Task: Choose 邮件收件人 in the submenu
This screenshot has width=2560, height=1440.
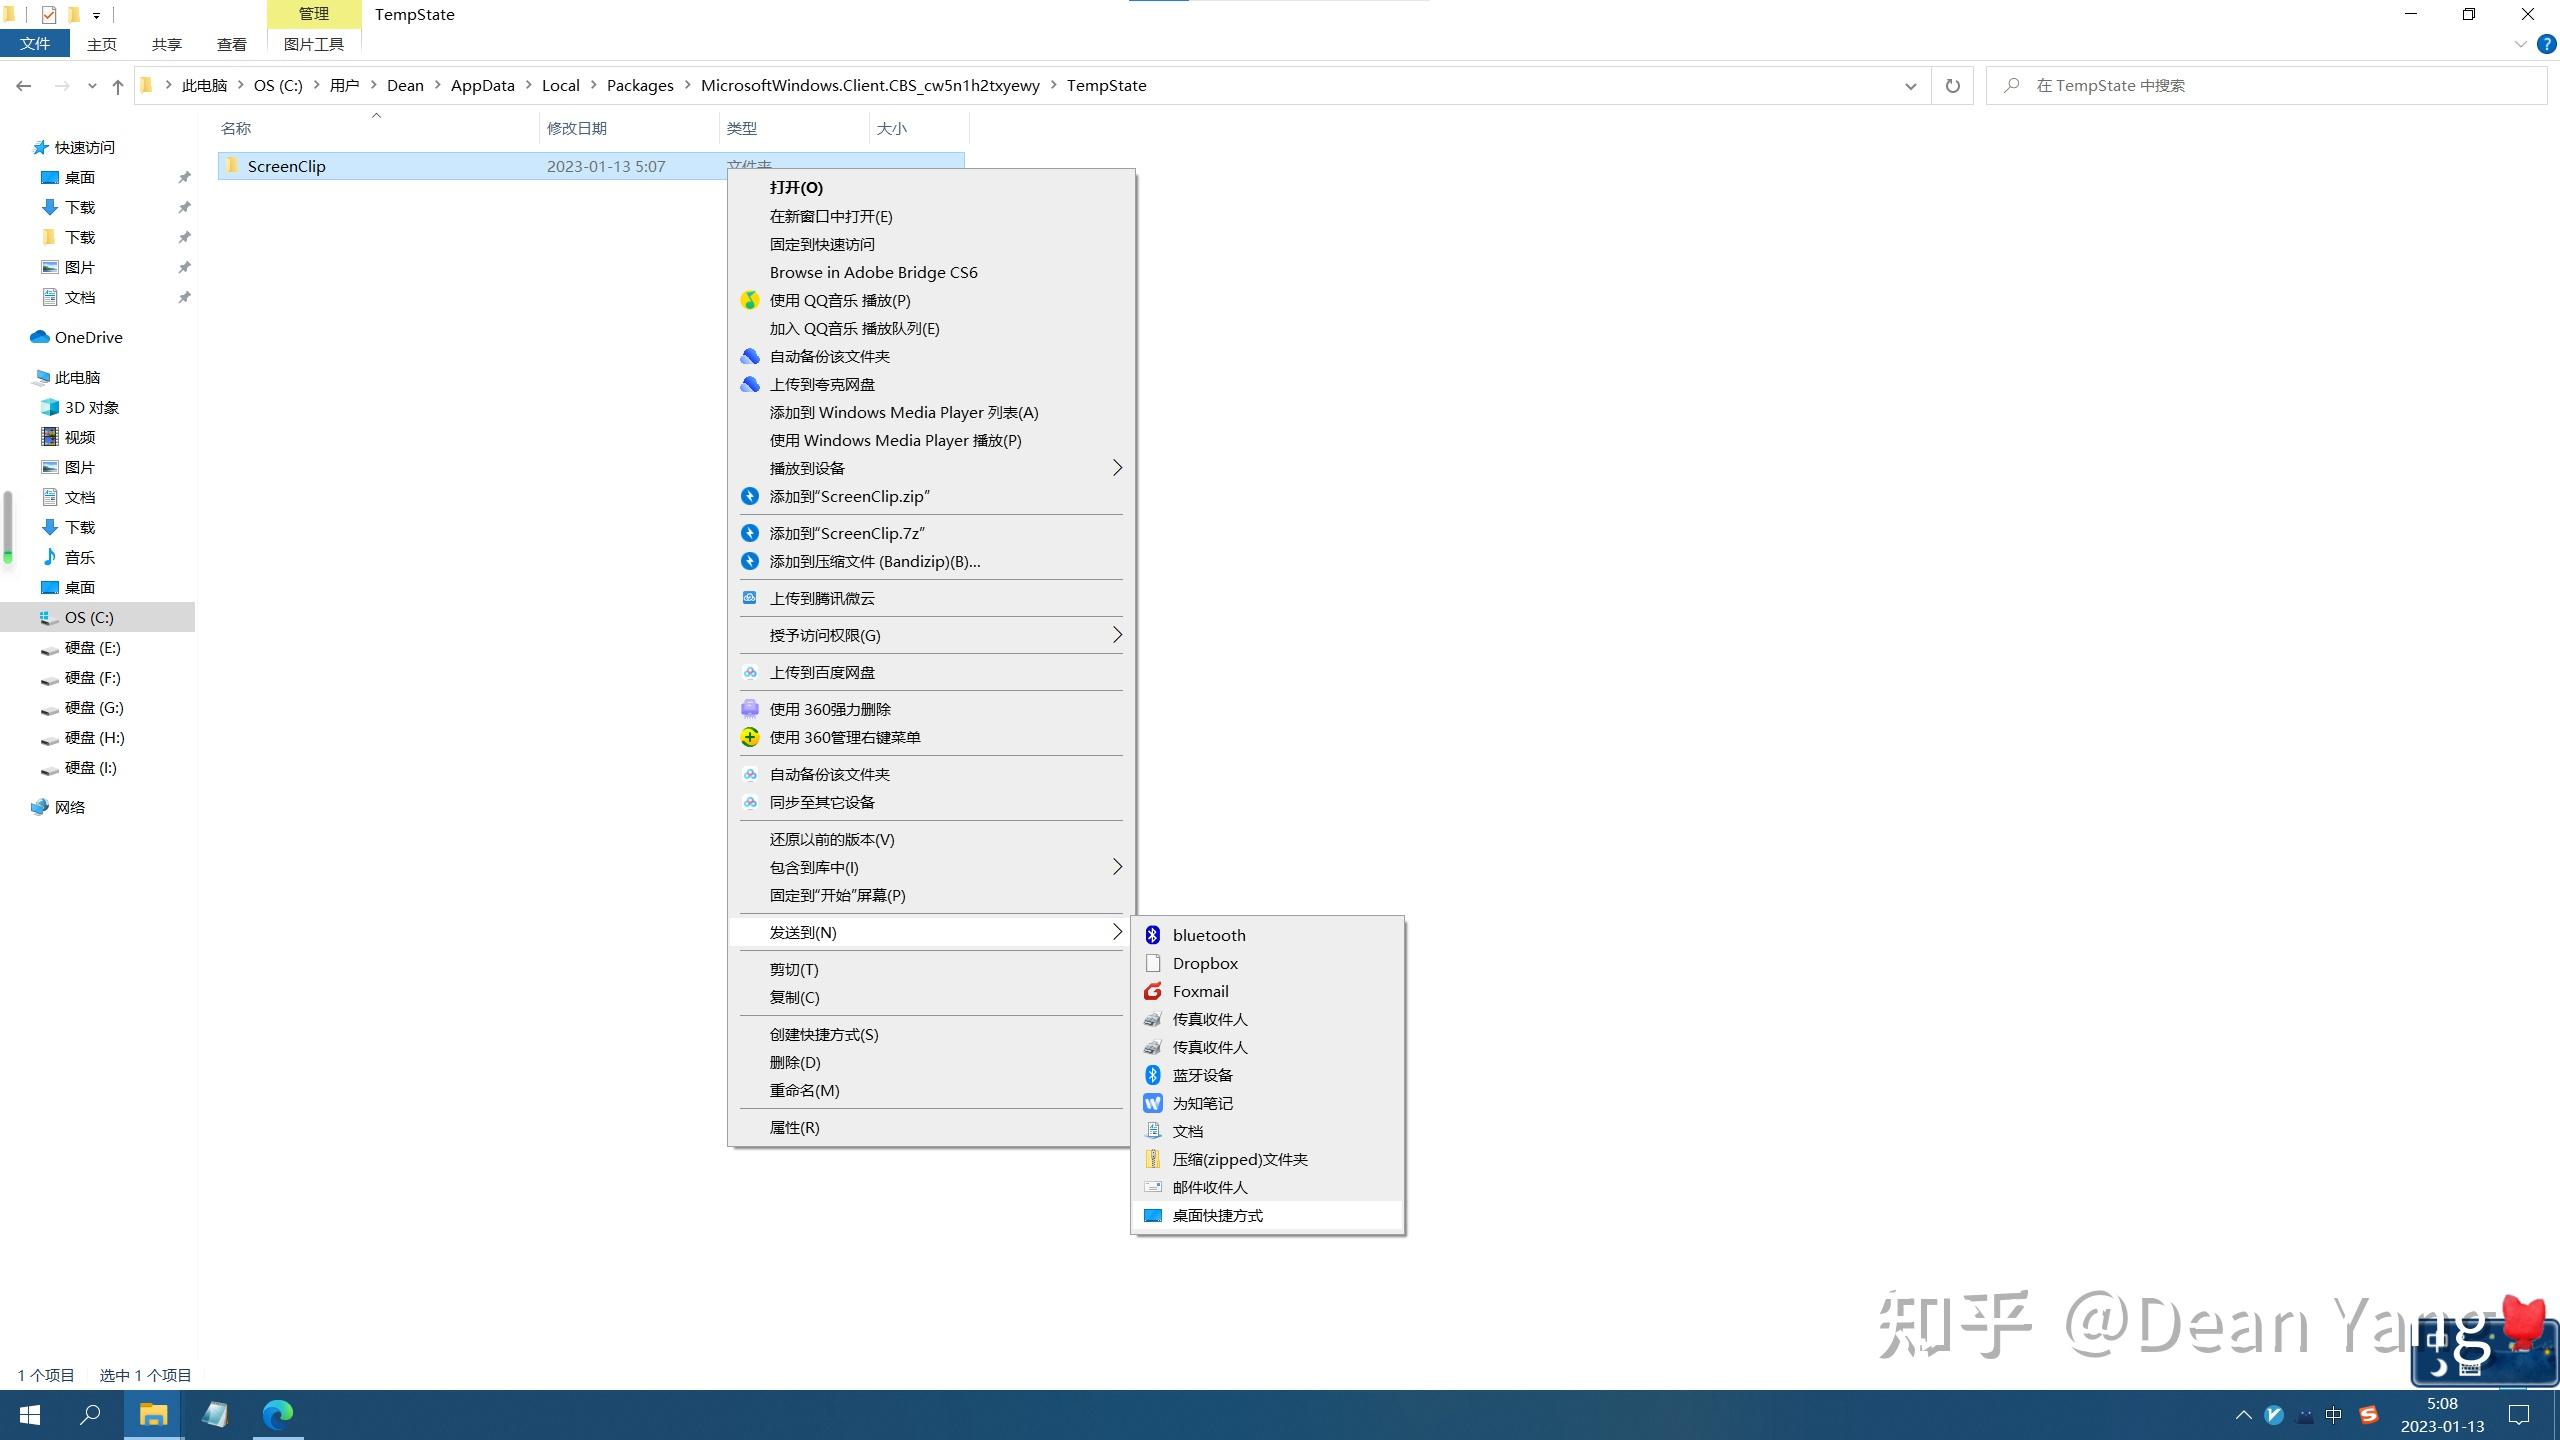Action: coord(1267,1187)
